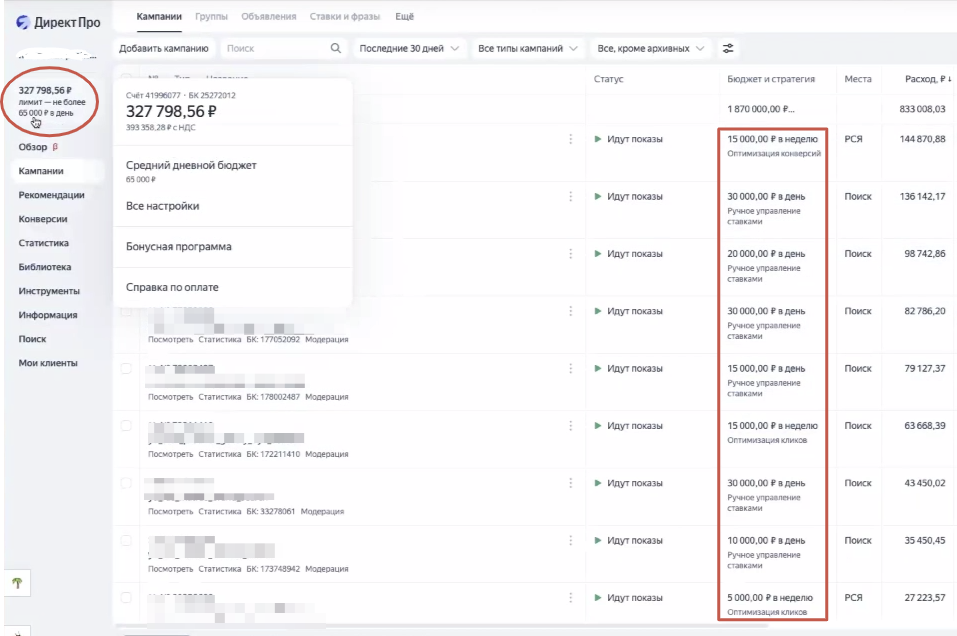Screen dimensions: 957x636
Task: Tick checkbox of last campaign, 27 223,57
Action: (126, 598)
